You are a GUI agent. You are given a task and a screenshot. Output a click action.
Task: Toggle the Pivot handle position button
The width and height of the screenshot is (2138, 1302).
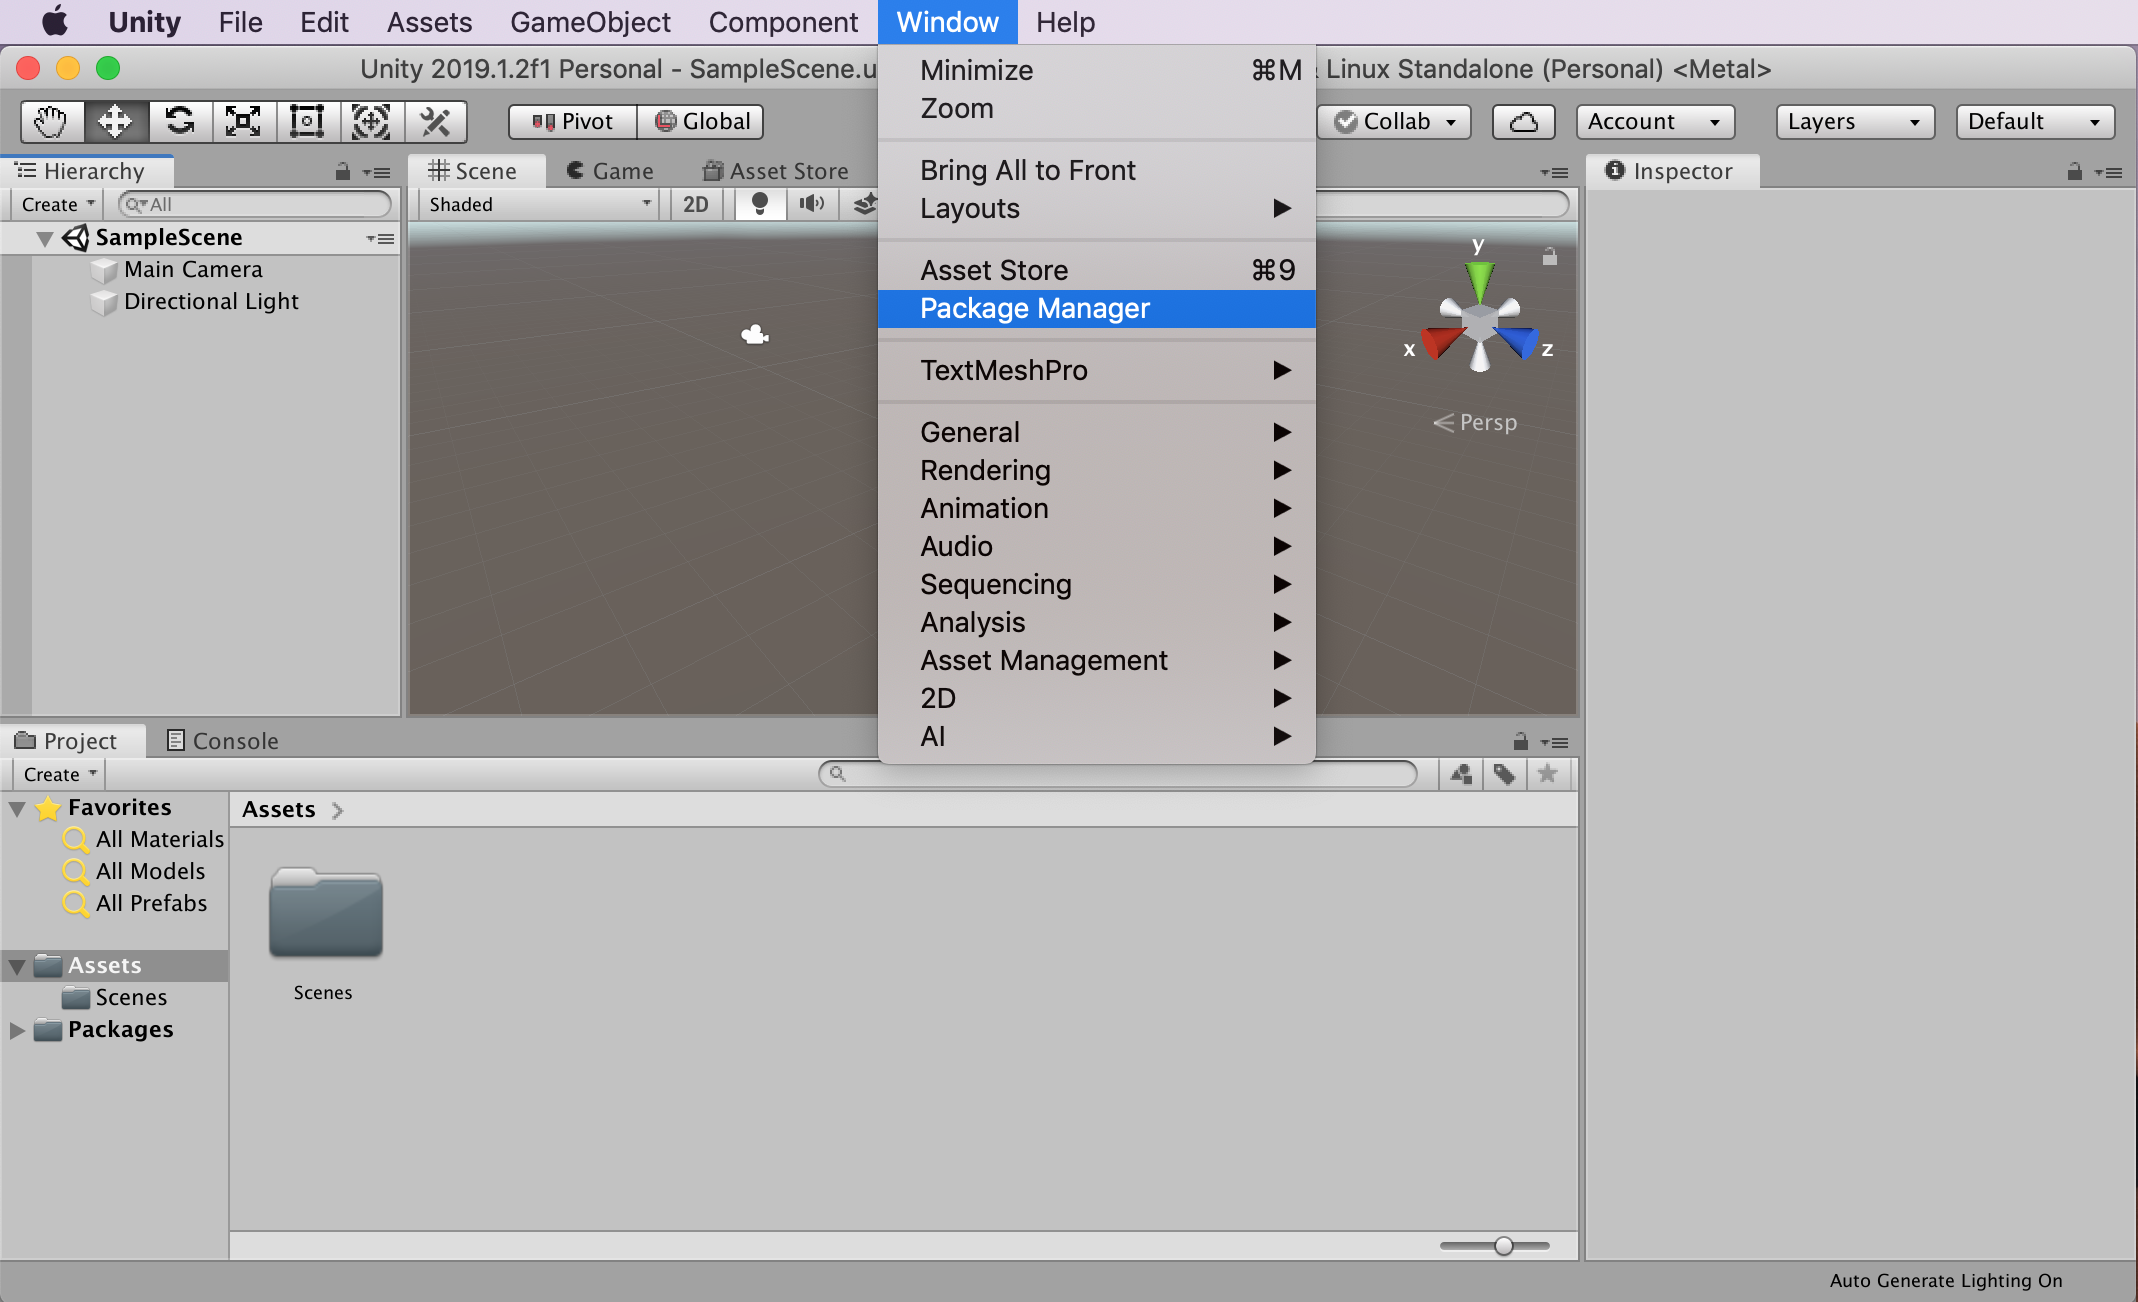coord(572,122)
